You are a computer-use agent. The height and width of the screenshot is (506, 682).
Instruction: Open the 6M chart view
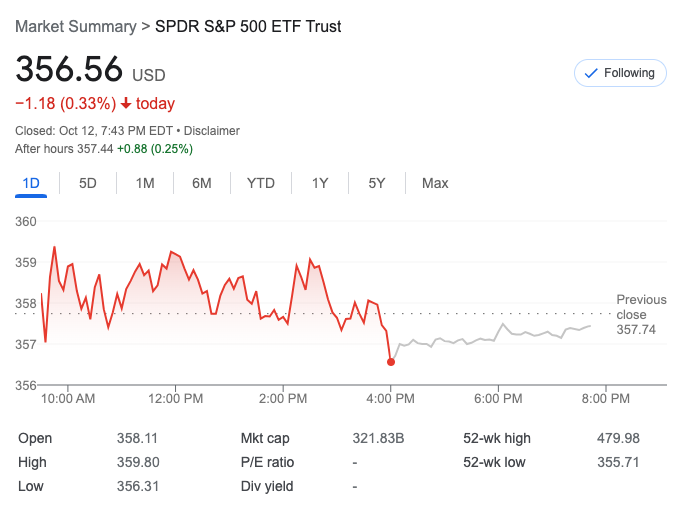[x=202, y=183]
